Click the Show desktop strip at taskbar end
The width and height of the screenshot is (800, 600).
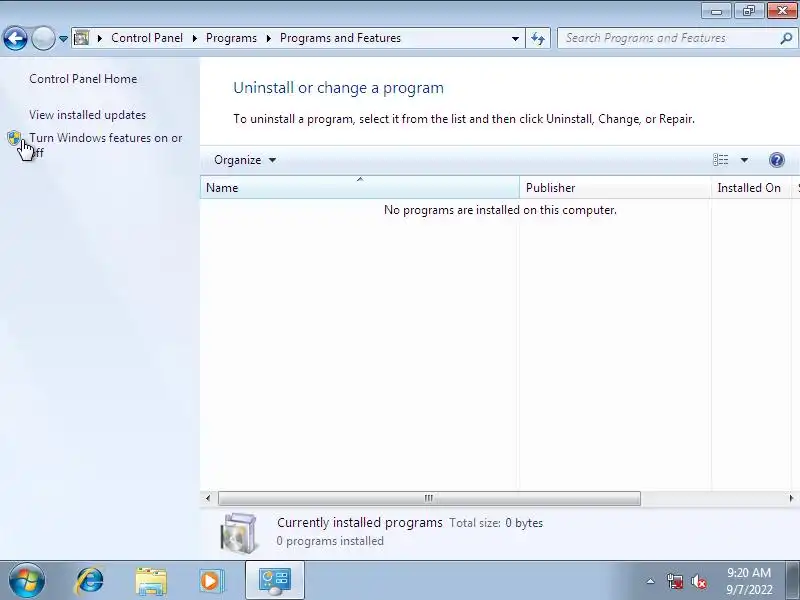793,581
